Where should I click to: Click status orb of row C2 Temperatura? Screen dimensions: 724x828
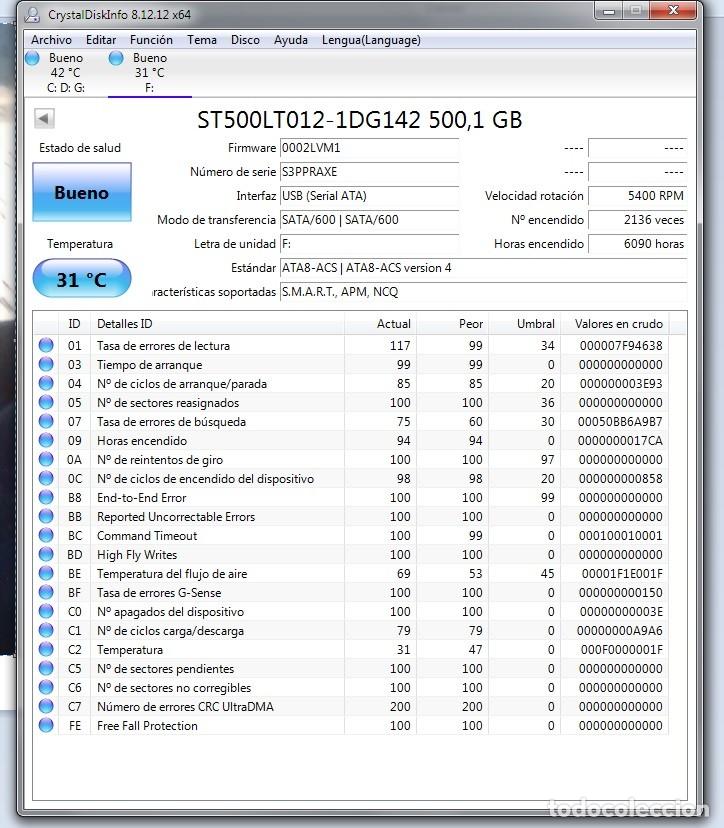click(46, 650)
